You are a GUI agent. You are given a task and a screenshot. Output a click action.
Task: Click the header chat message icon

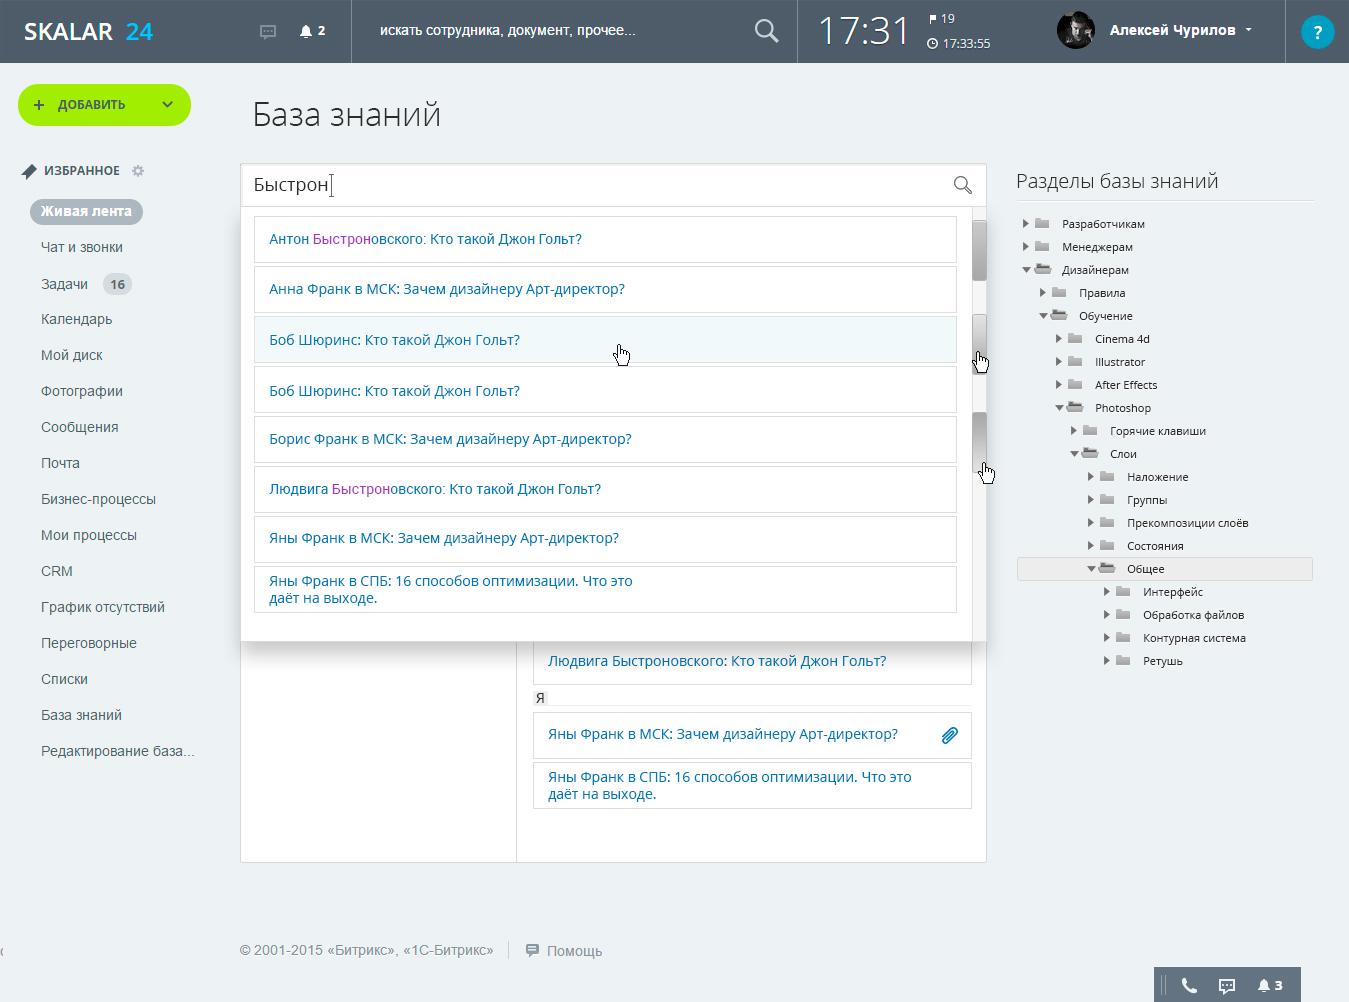pos(268,32)
